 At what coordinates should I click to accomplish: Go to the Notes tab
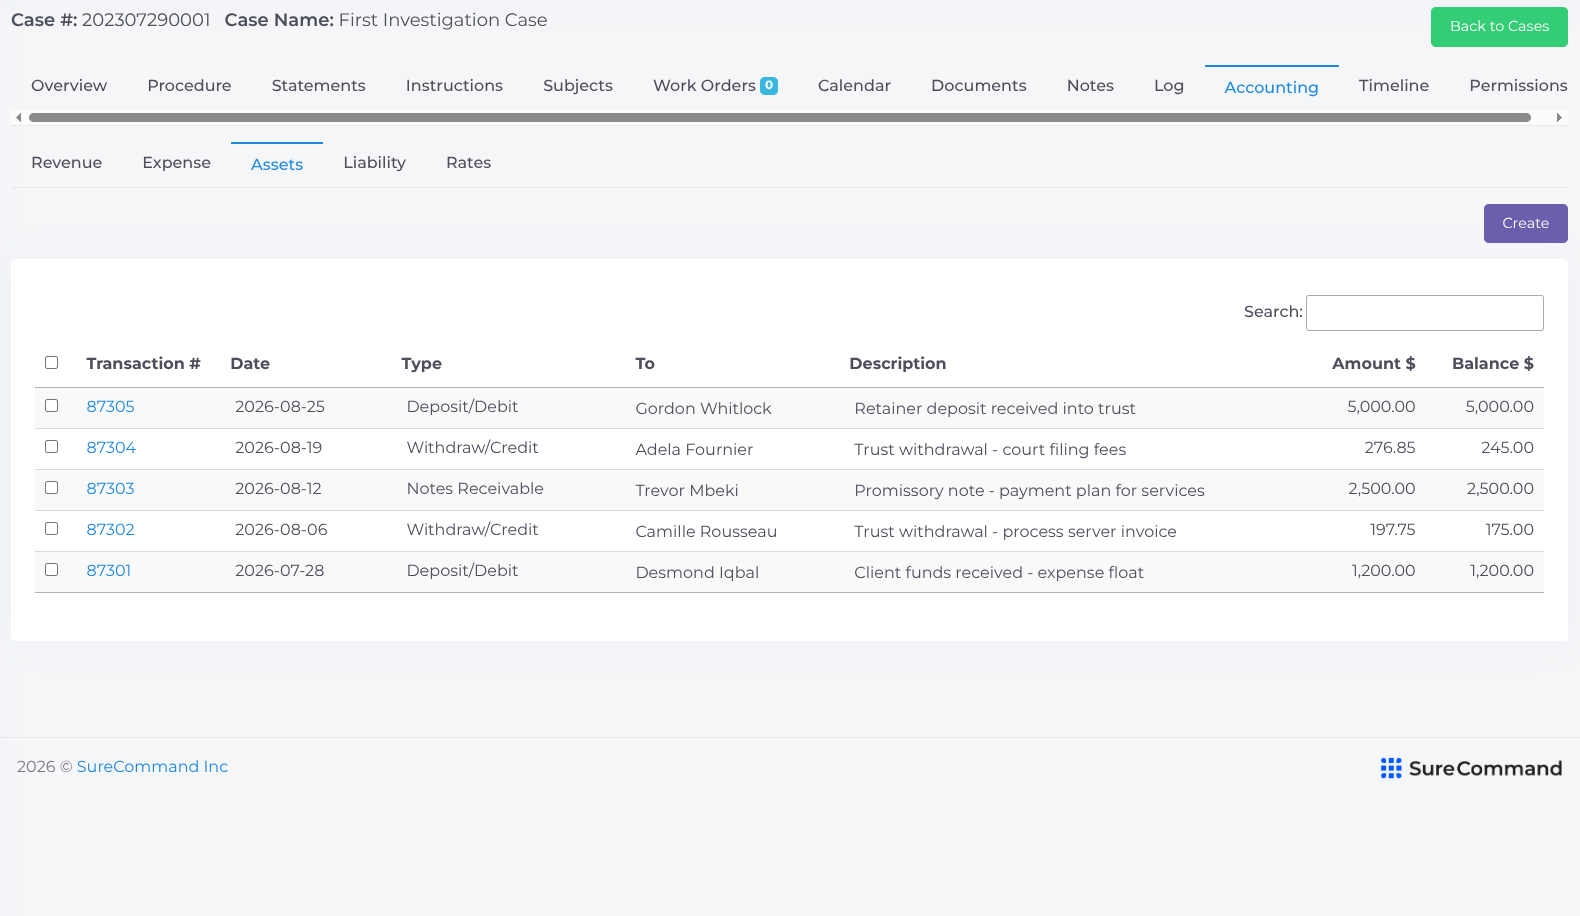pyautogui.click(x=1090, y=86)
